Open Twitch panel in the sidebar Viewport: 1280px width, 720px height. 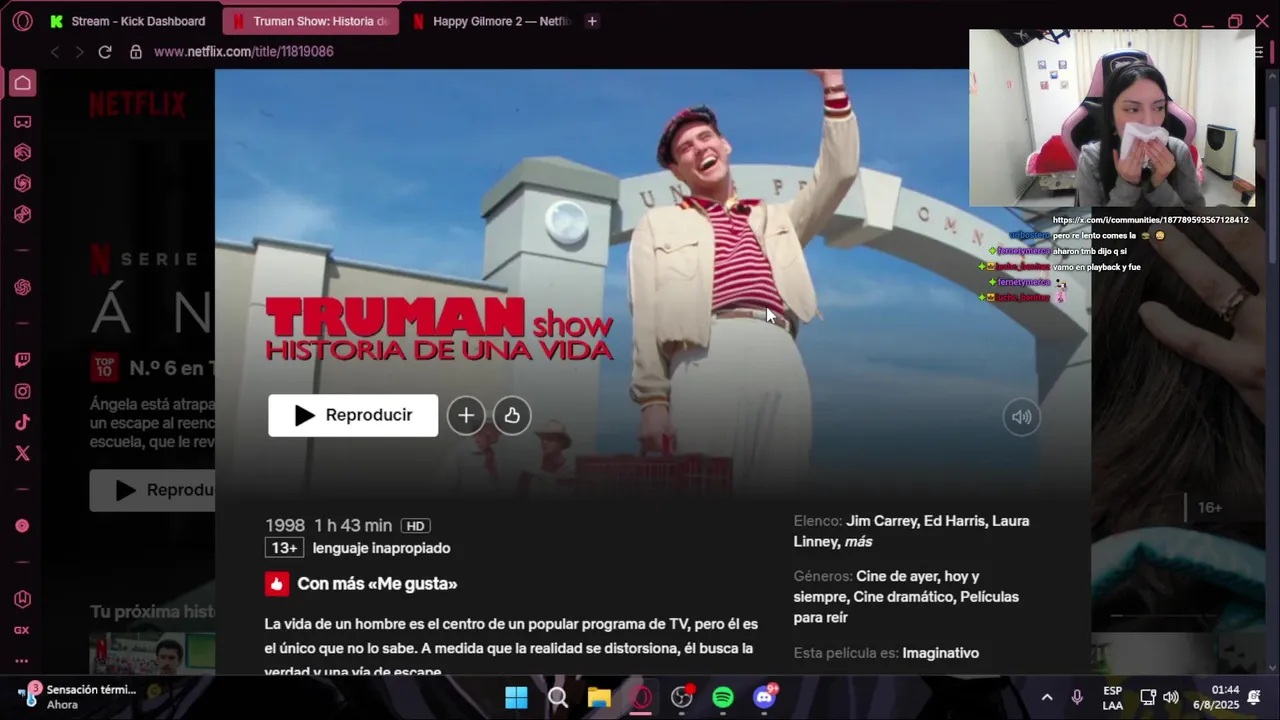click(22, 360)
